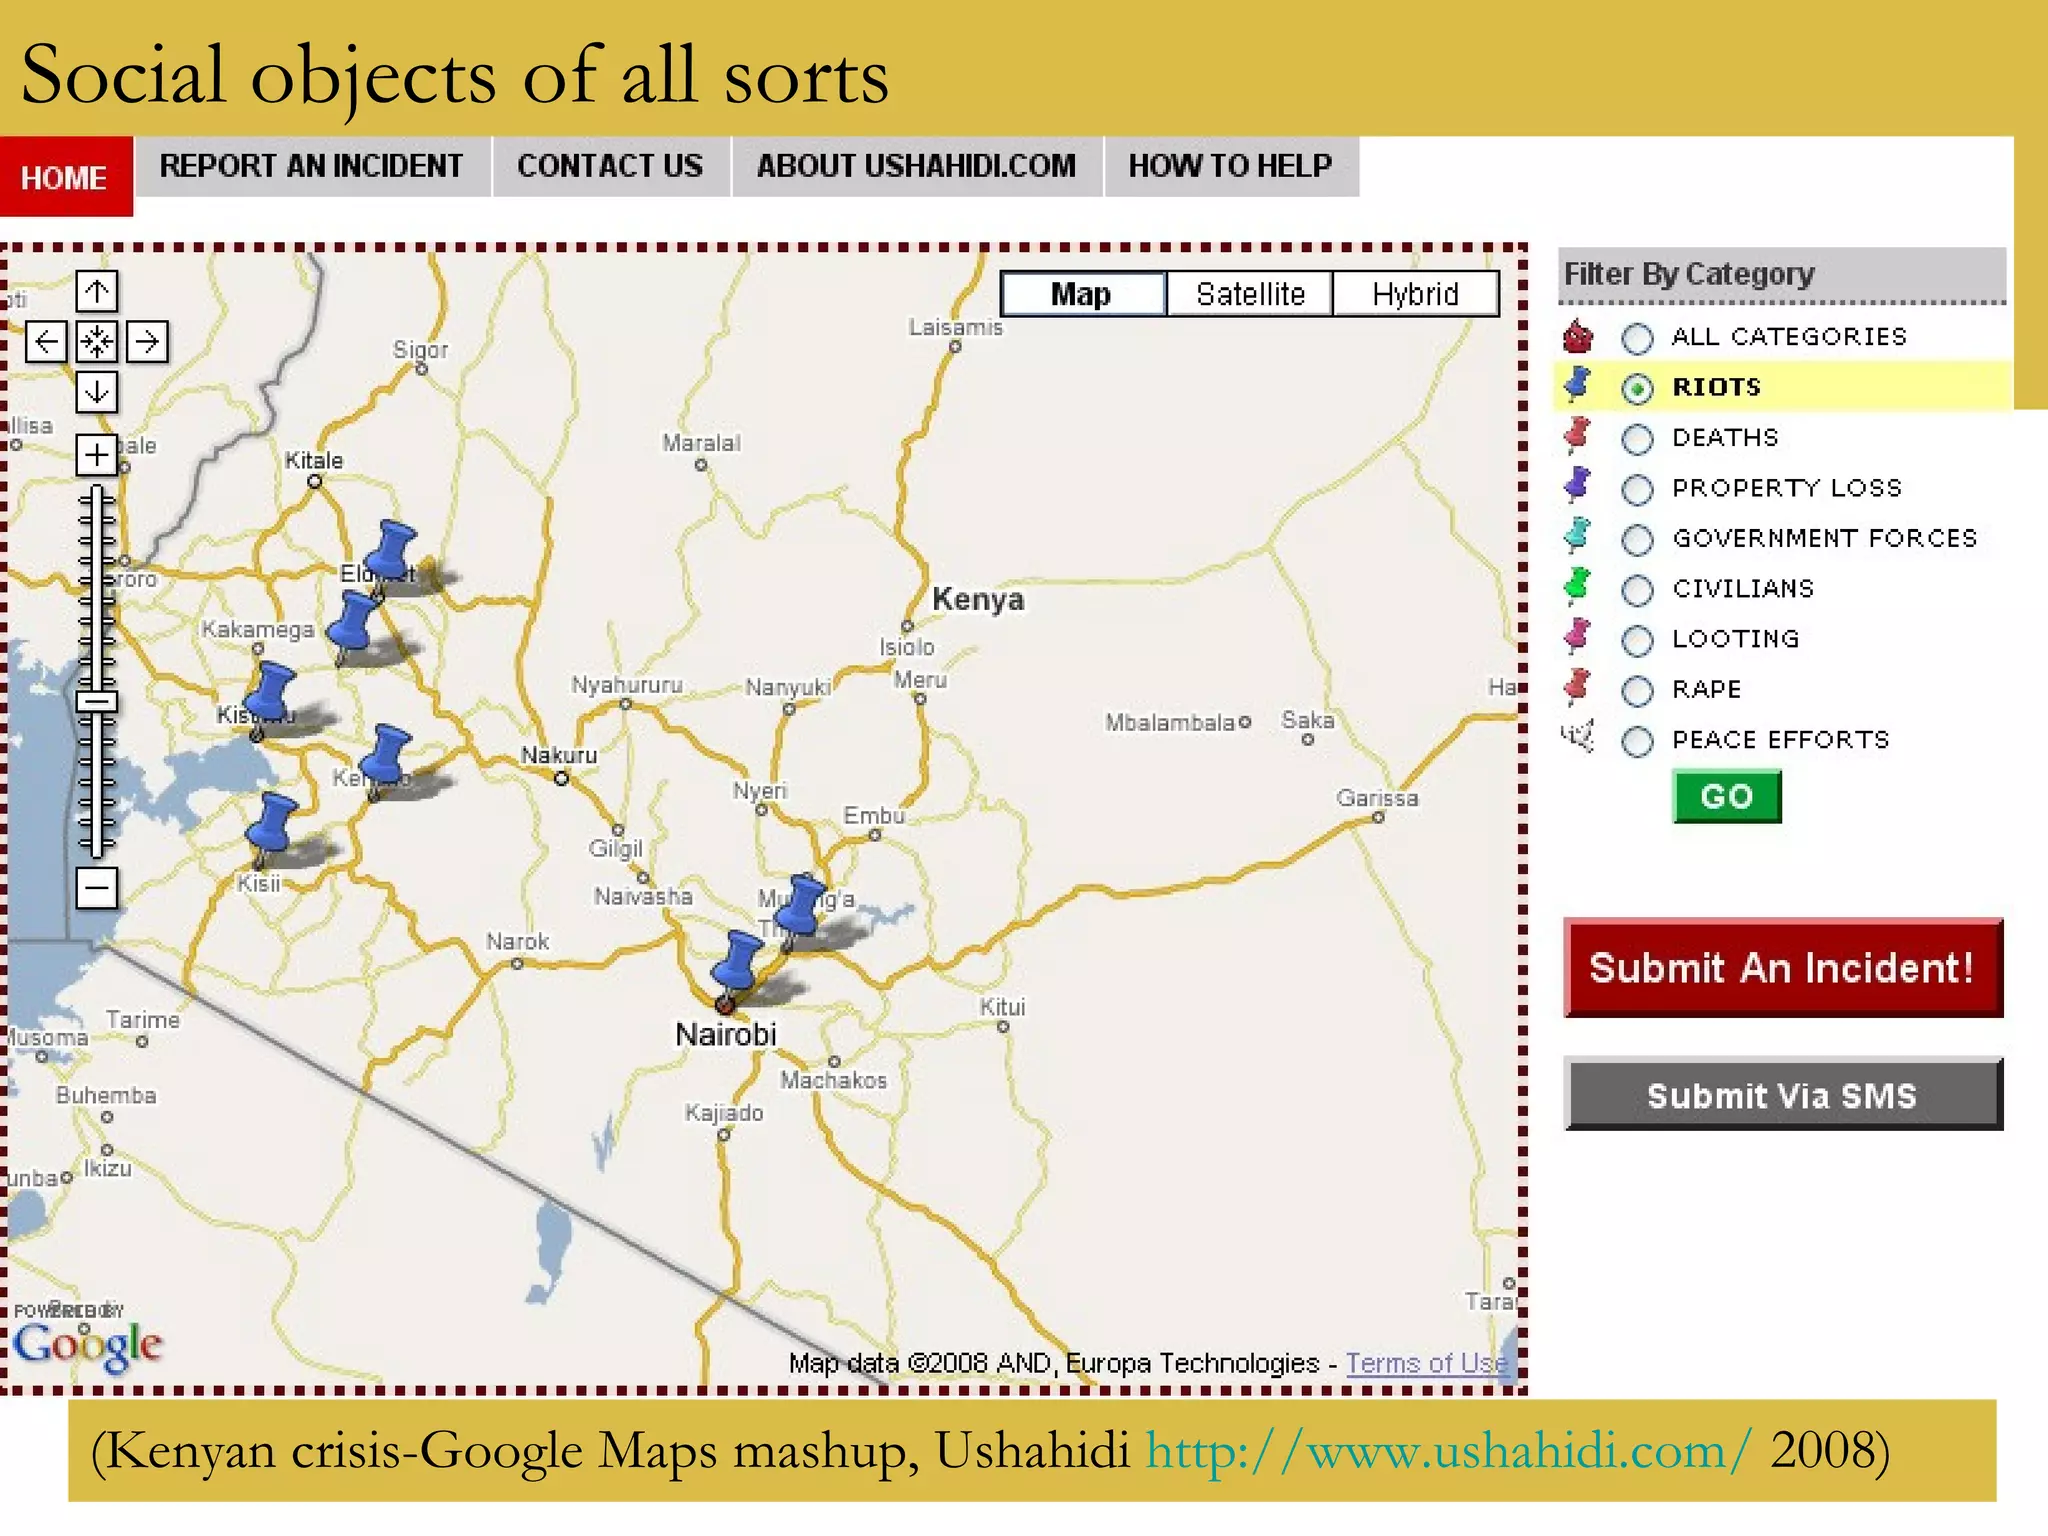The width and height of the screenshot is (2048, 1536).
Task: Click the map zoom slider handle
Action: pos(97,702)
